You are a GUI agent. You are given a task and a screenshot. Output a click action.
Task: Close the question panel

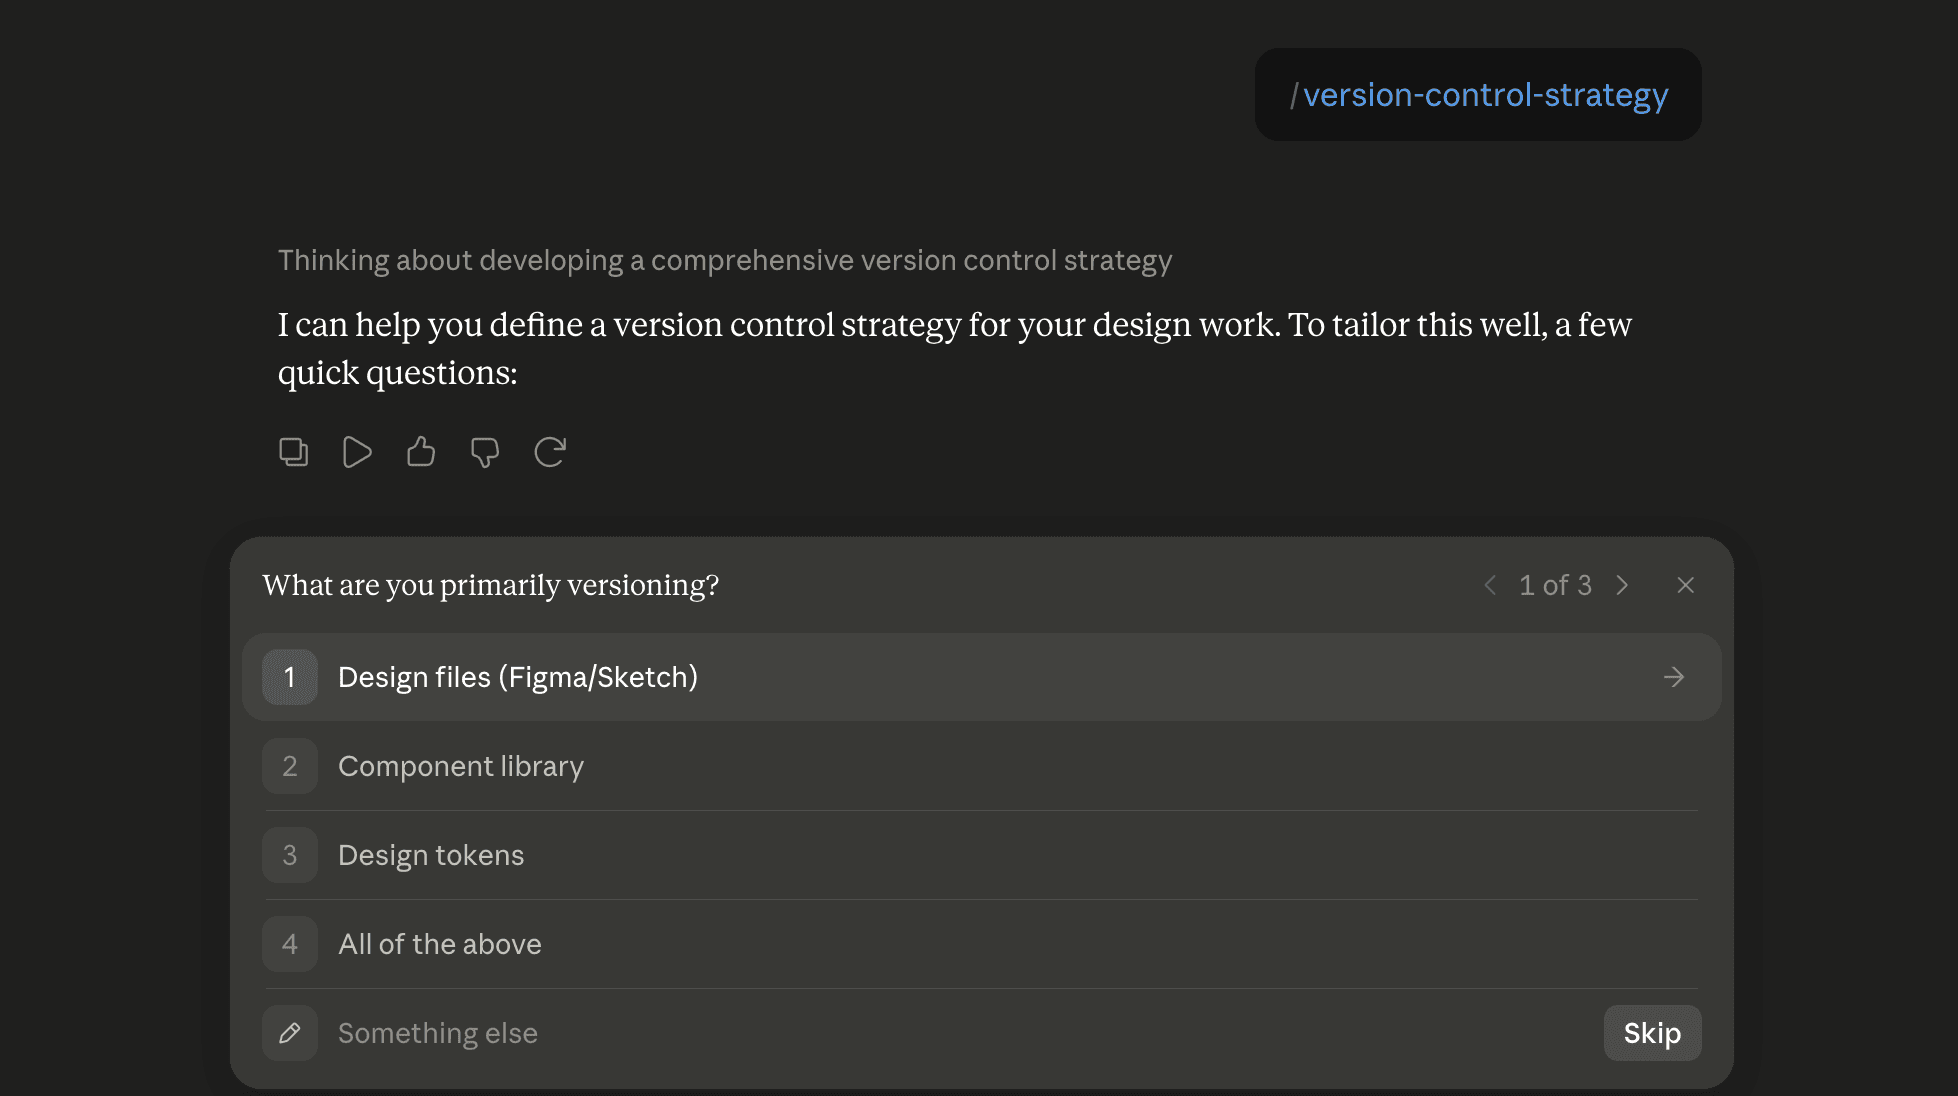pos(1686,585)
